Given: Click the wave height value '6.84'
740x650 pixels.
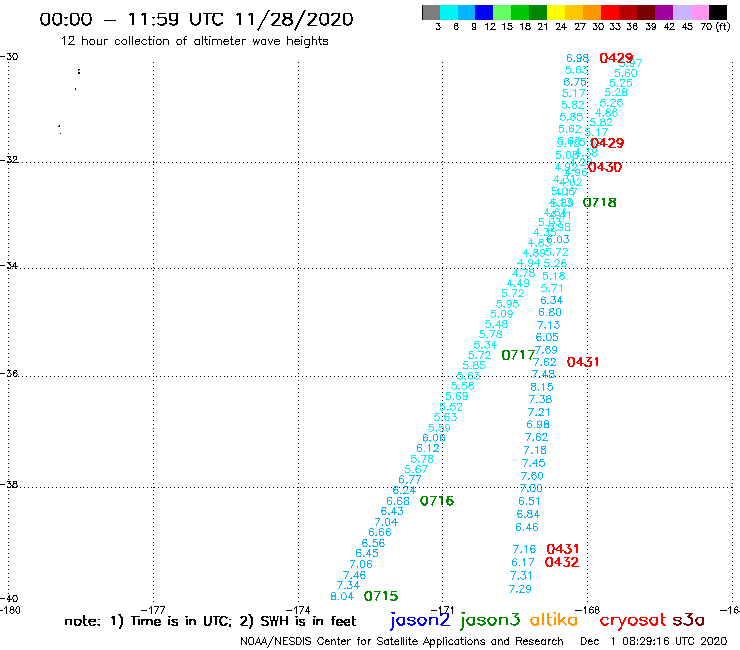Looking at the screenshot, I should coord(528,514).
